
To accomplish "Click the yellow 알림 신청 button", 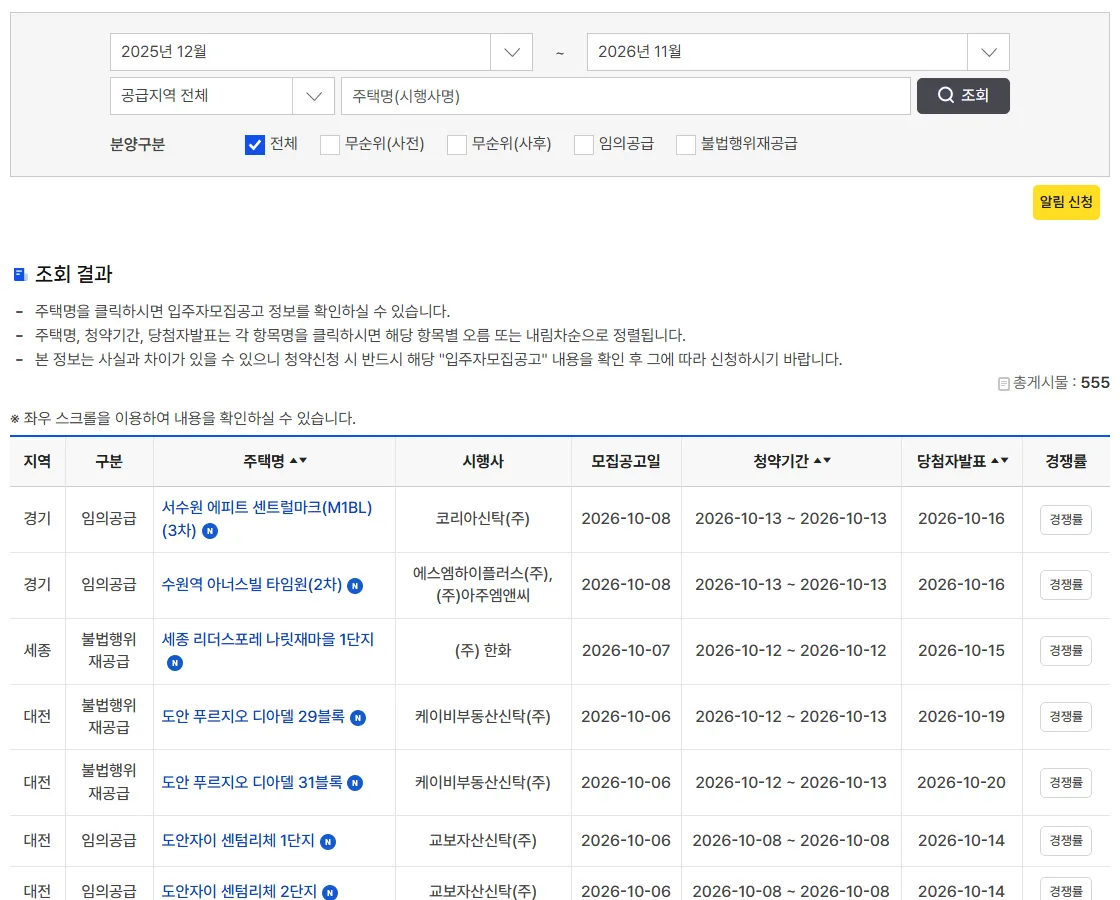I will (1066, 202).
